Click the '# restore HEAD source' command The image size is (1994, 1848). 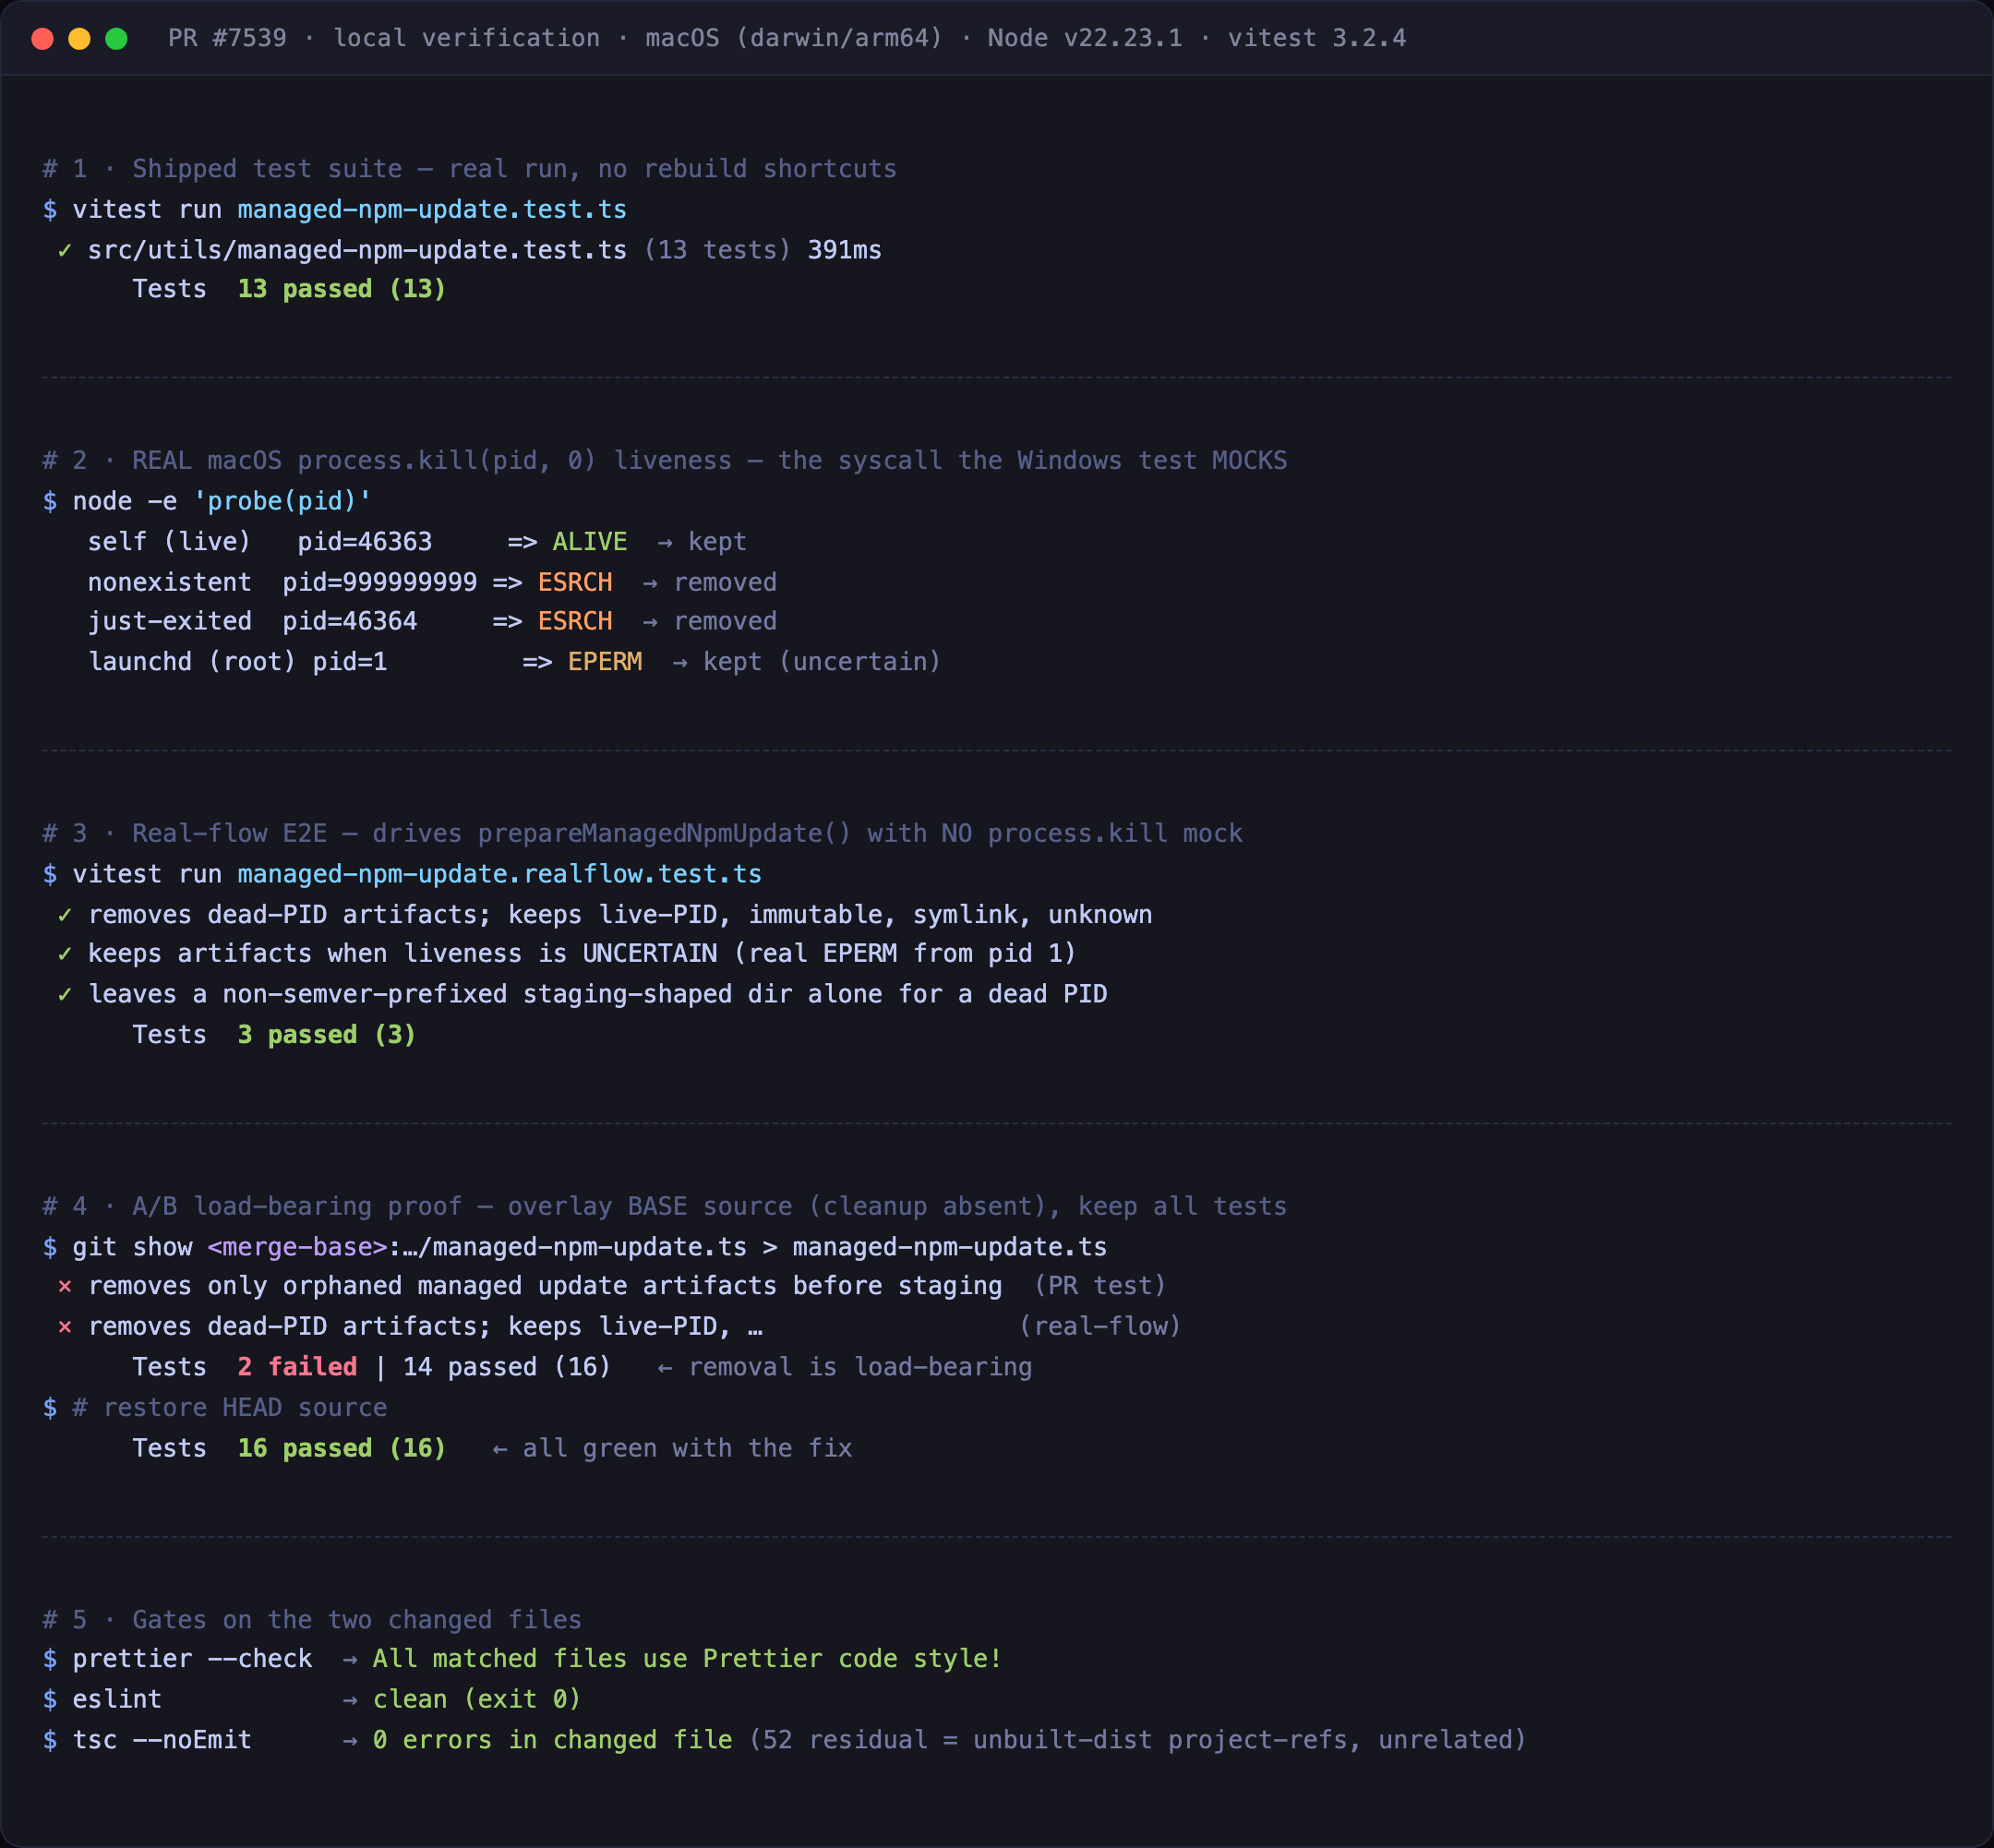coord(230,1408)
